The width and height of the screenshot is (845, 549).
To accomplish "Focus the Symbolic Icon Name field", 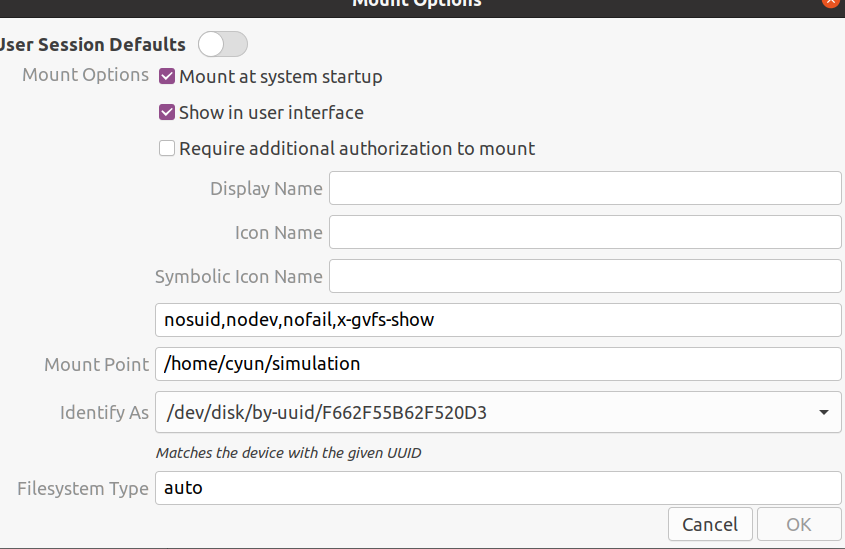I will [585, 276].
